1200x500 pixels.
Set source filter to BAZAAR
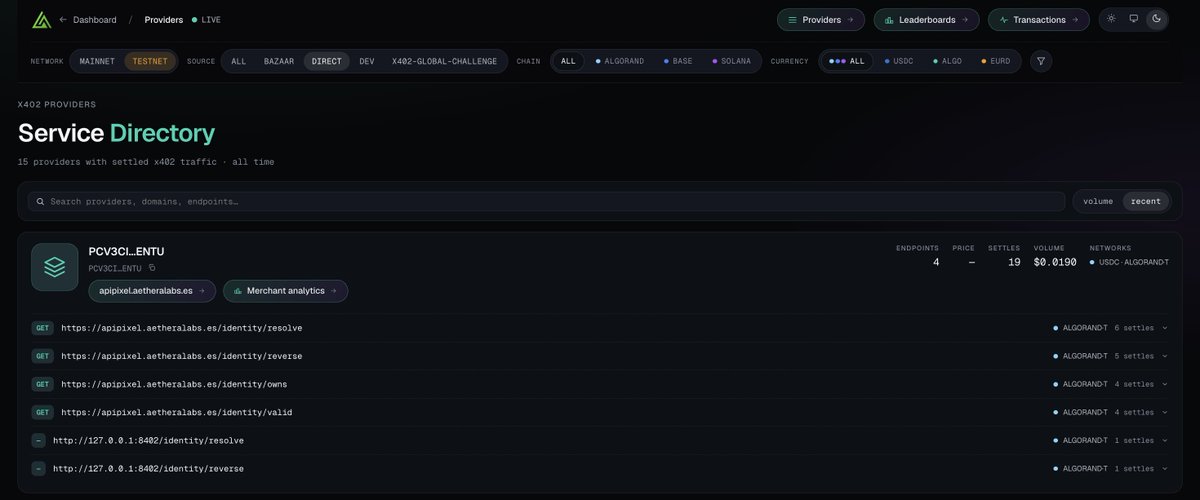(x=278, y=61)
